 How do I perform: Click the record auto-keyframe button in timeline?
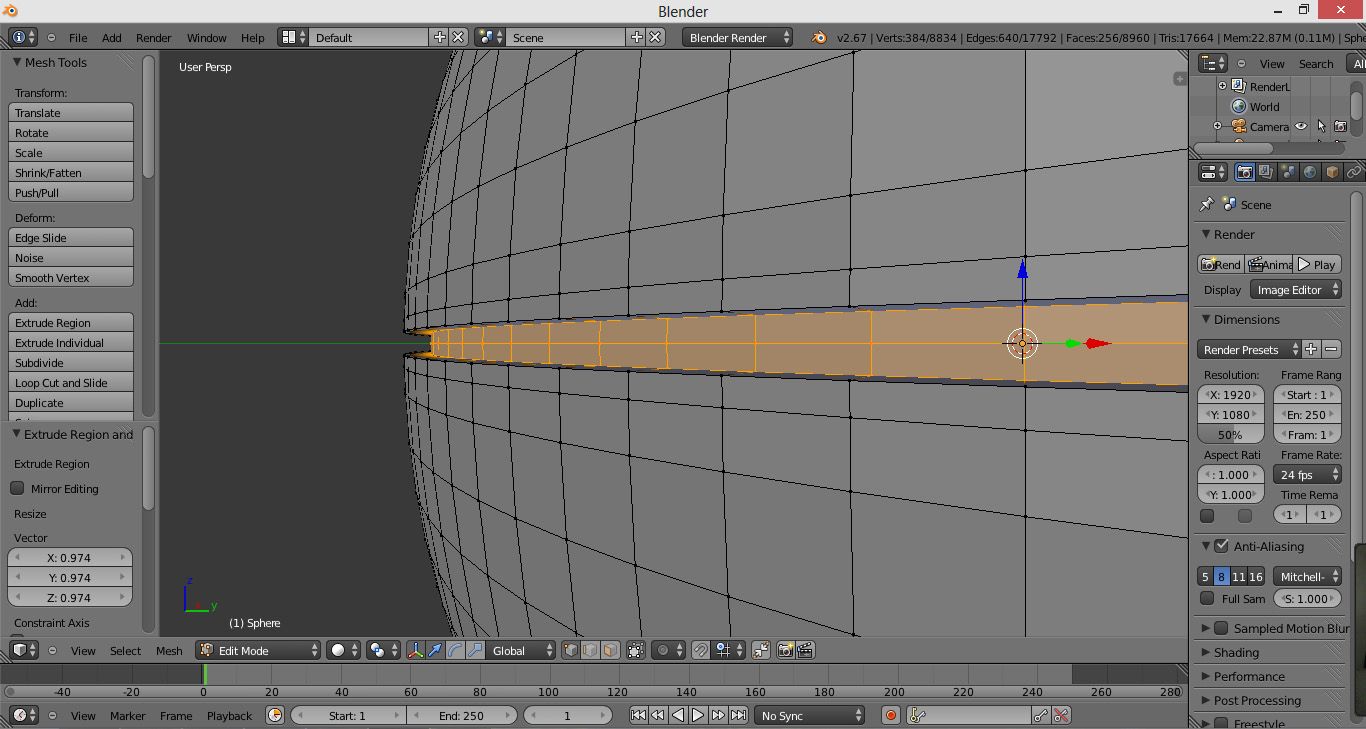click(891, 716)
